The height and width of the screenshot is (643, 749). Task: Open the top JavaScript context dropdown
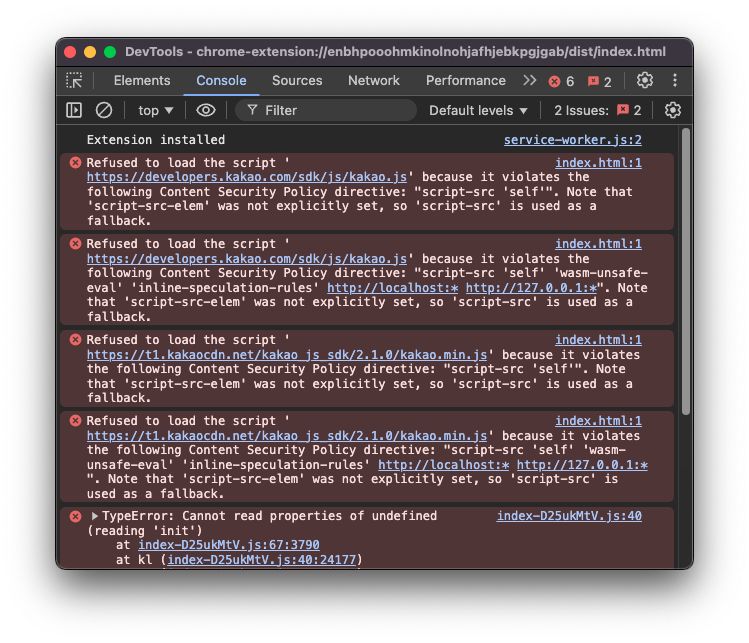(x=155, y=110)
